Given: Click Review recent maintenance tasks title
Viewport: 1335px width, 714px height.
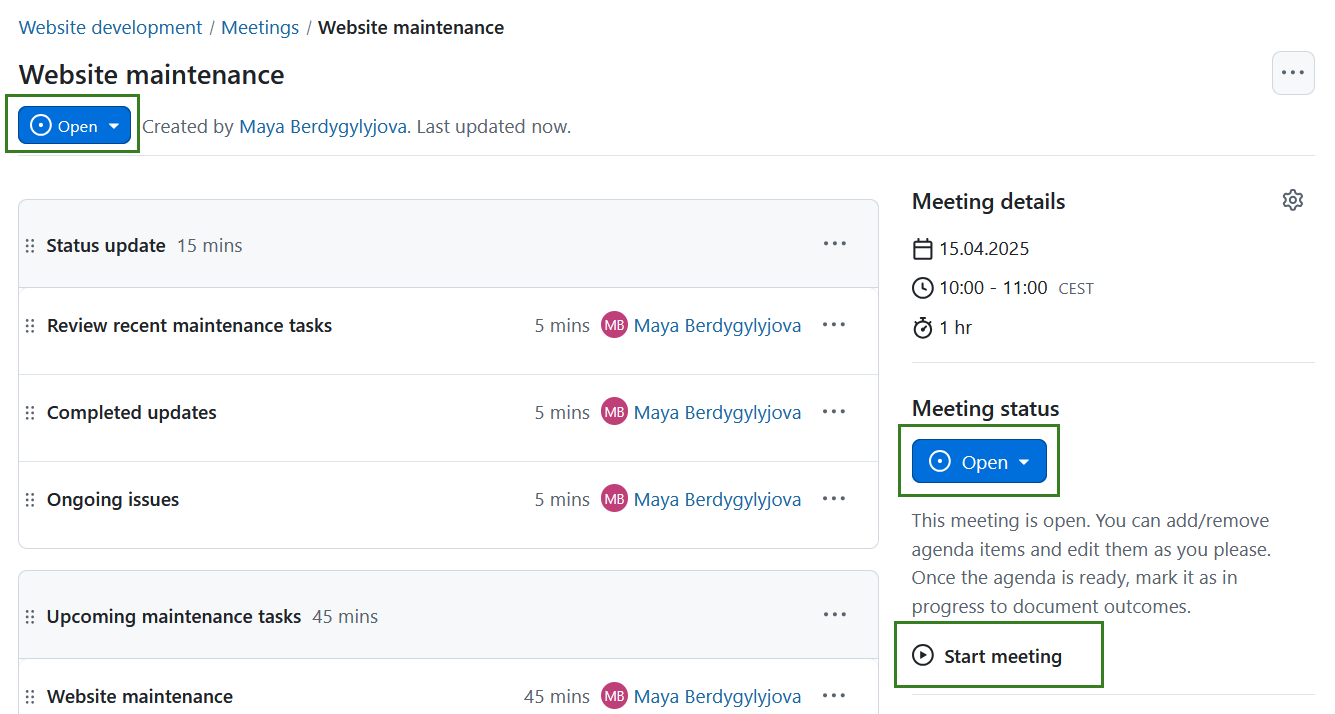Looking at the screenshot, I should coord(189,325).
